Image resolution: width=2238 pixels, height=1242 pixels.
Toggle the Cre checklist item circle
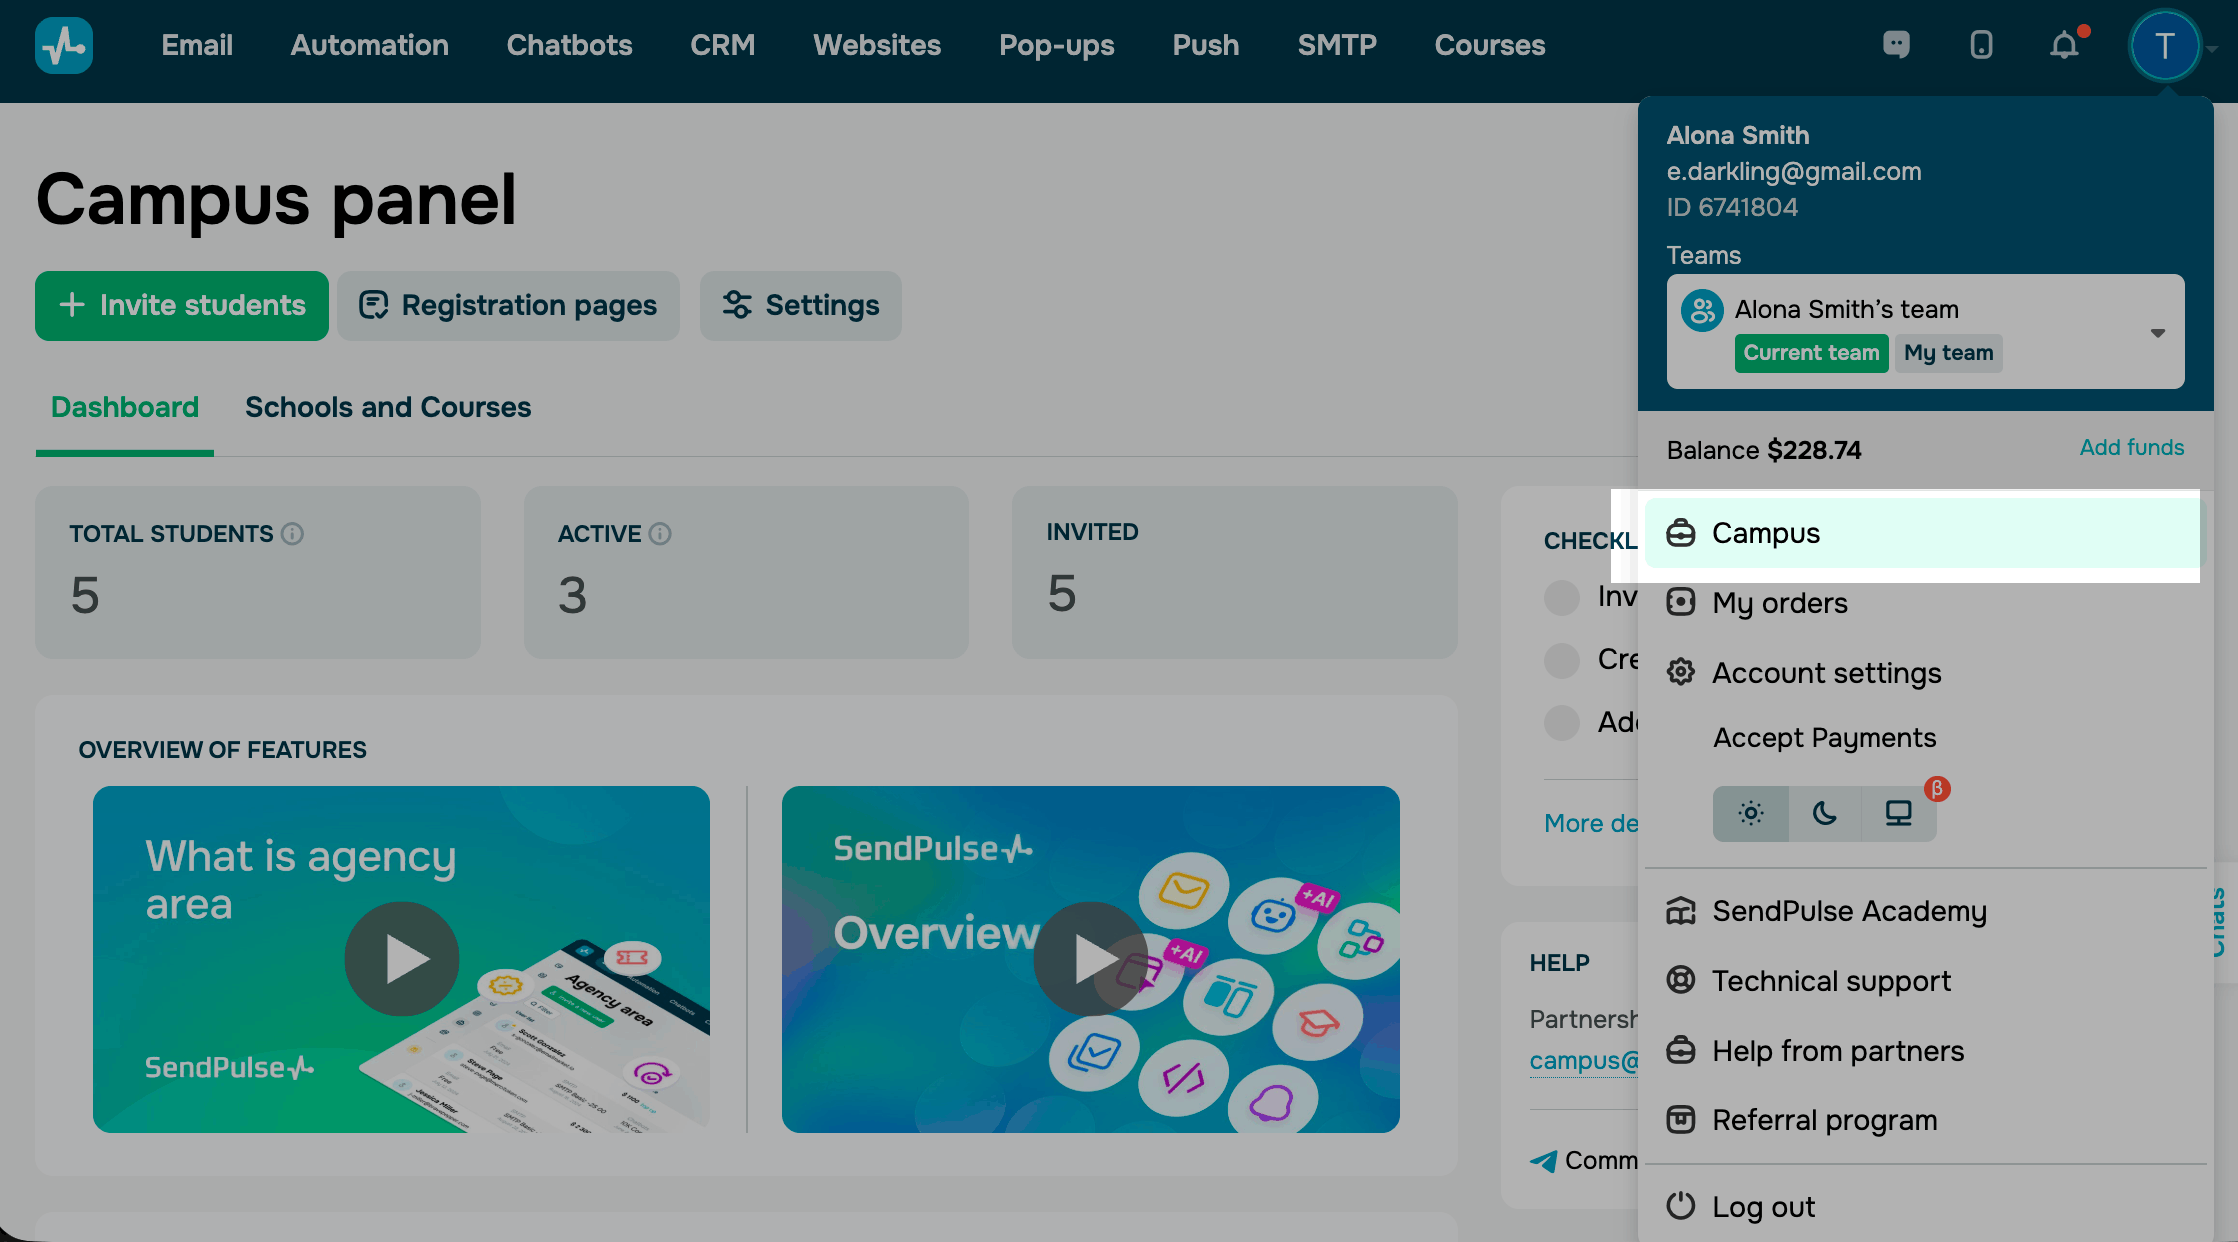click(1562, 660)
